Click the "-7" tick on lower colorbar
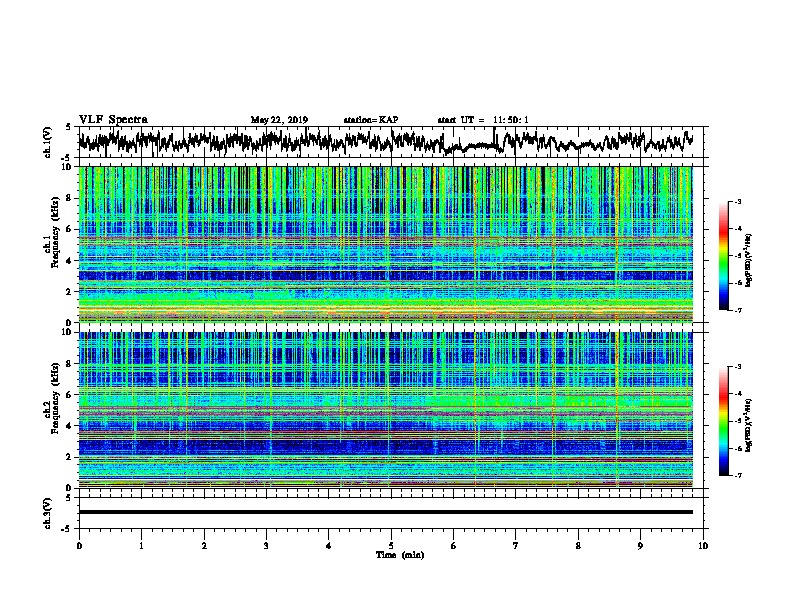 738,476
